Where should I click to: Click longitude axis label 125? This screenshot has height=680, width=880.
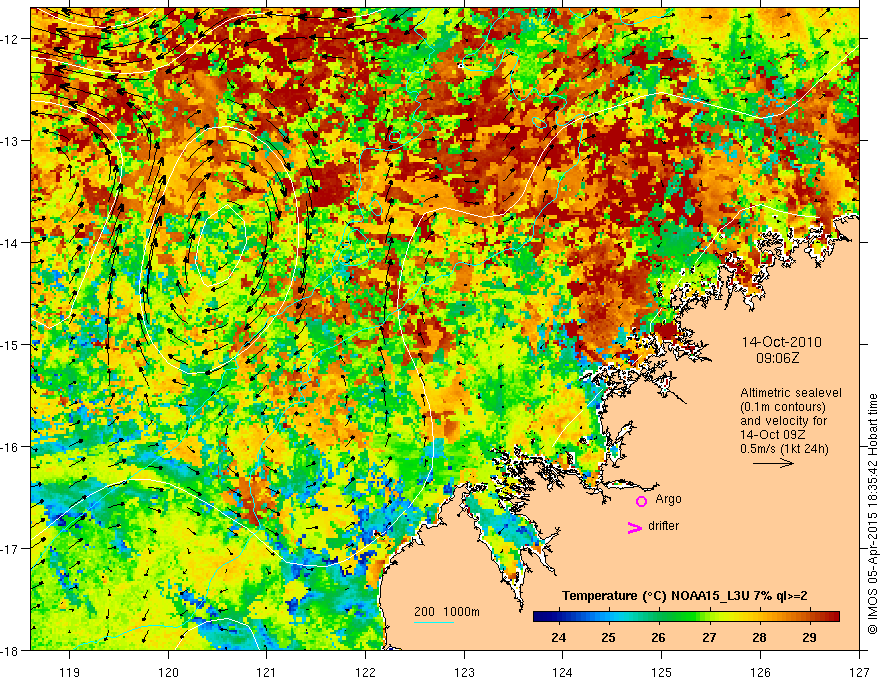click(x=662, y=672)
